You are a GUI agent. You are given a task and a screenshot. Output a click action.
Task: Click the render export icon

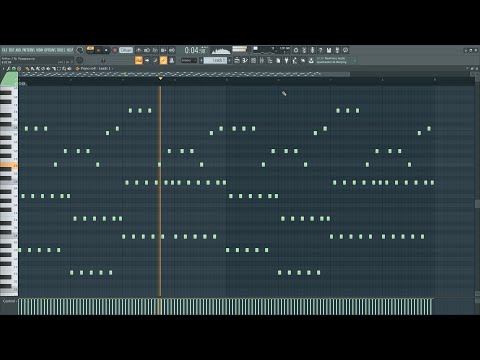coord(337,50)
